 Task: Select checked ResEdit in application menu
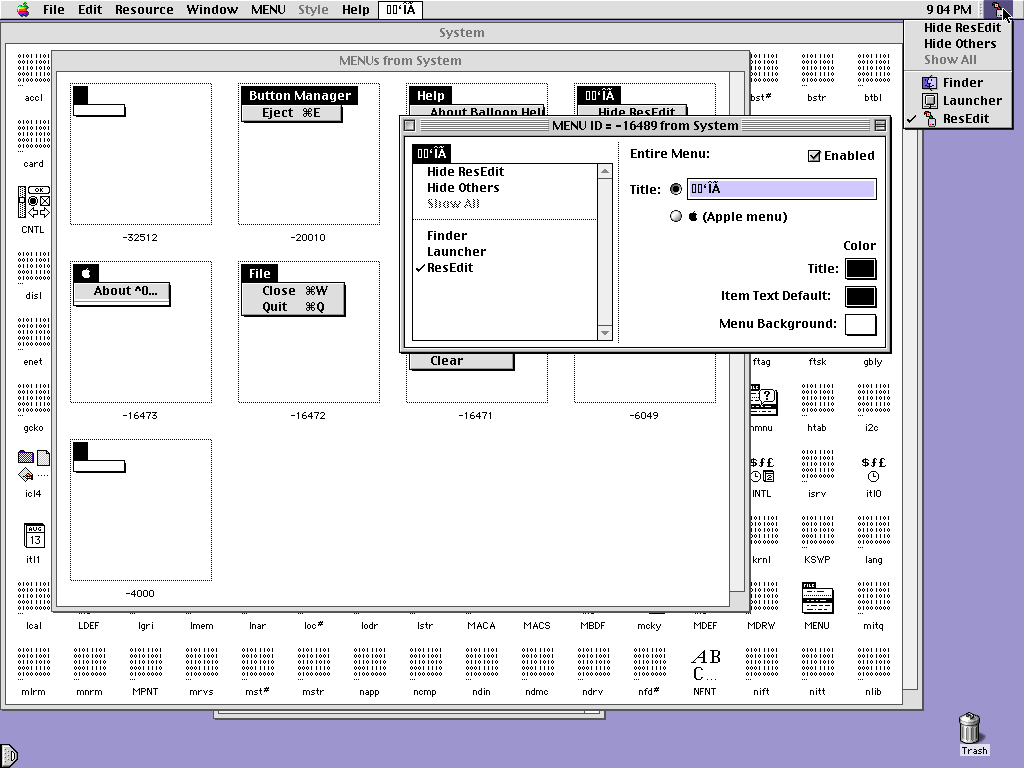coord(958,119)
